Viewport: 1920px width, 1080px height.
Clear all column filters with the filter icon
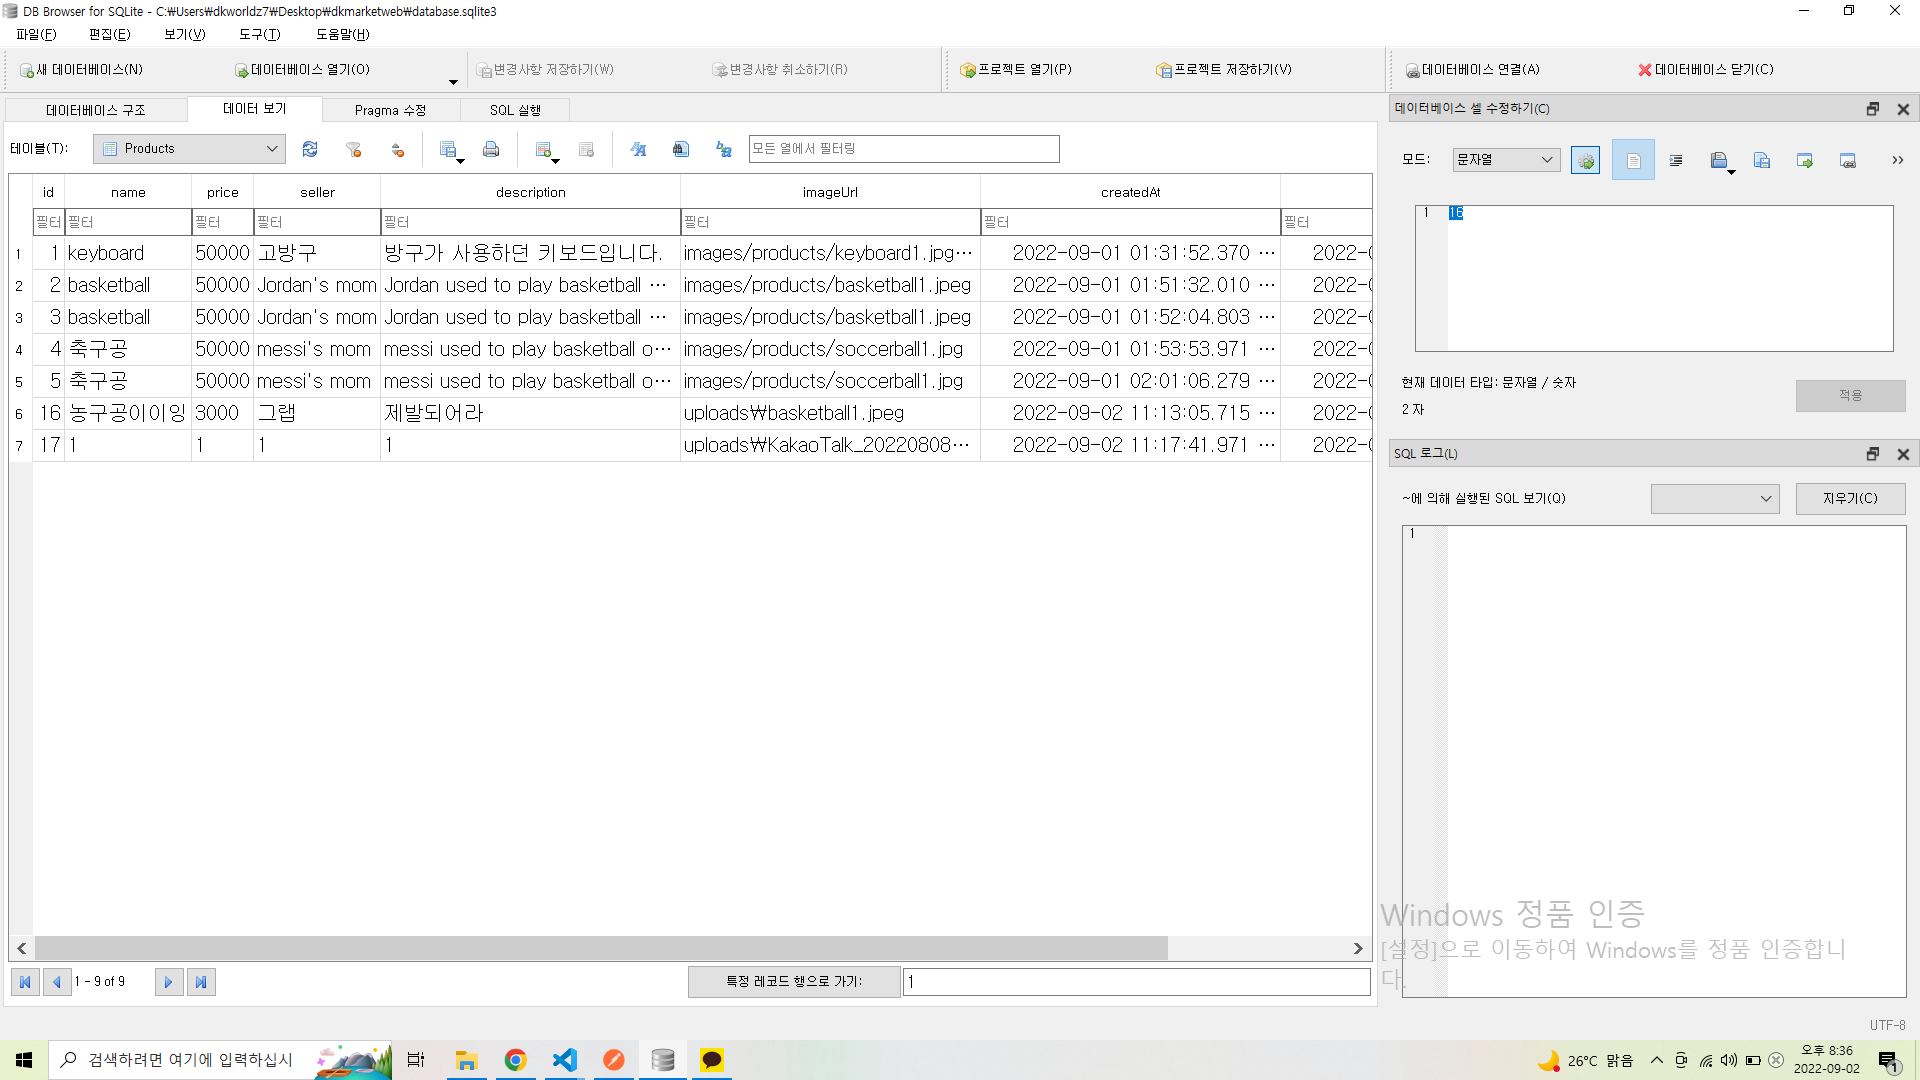(x=353, y=150)
